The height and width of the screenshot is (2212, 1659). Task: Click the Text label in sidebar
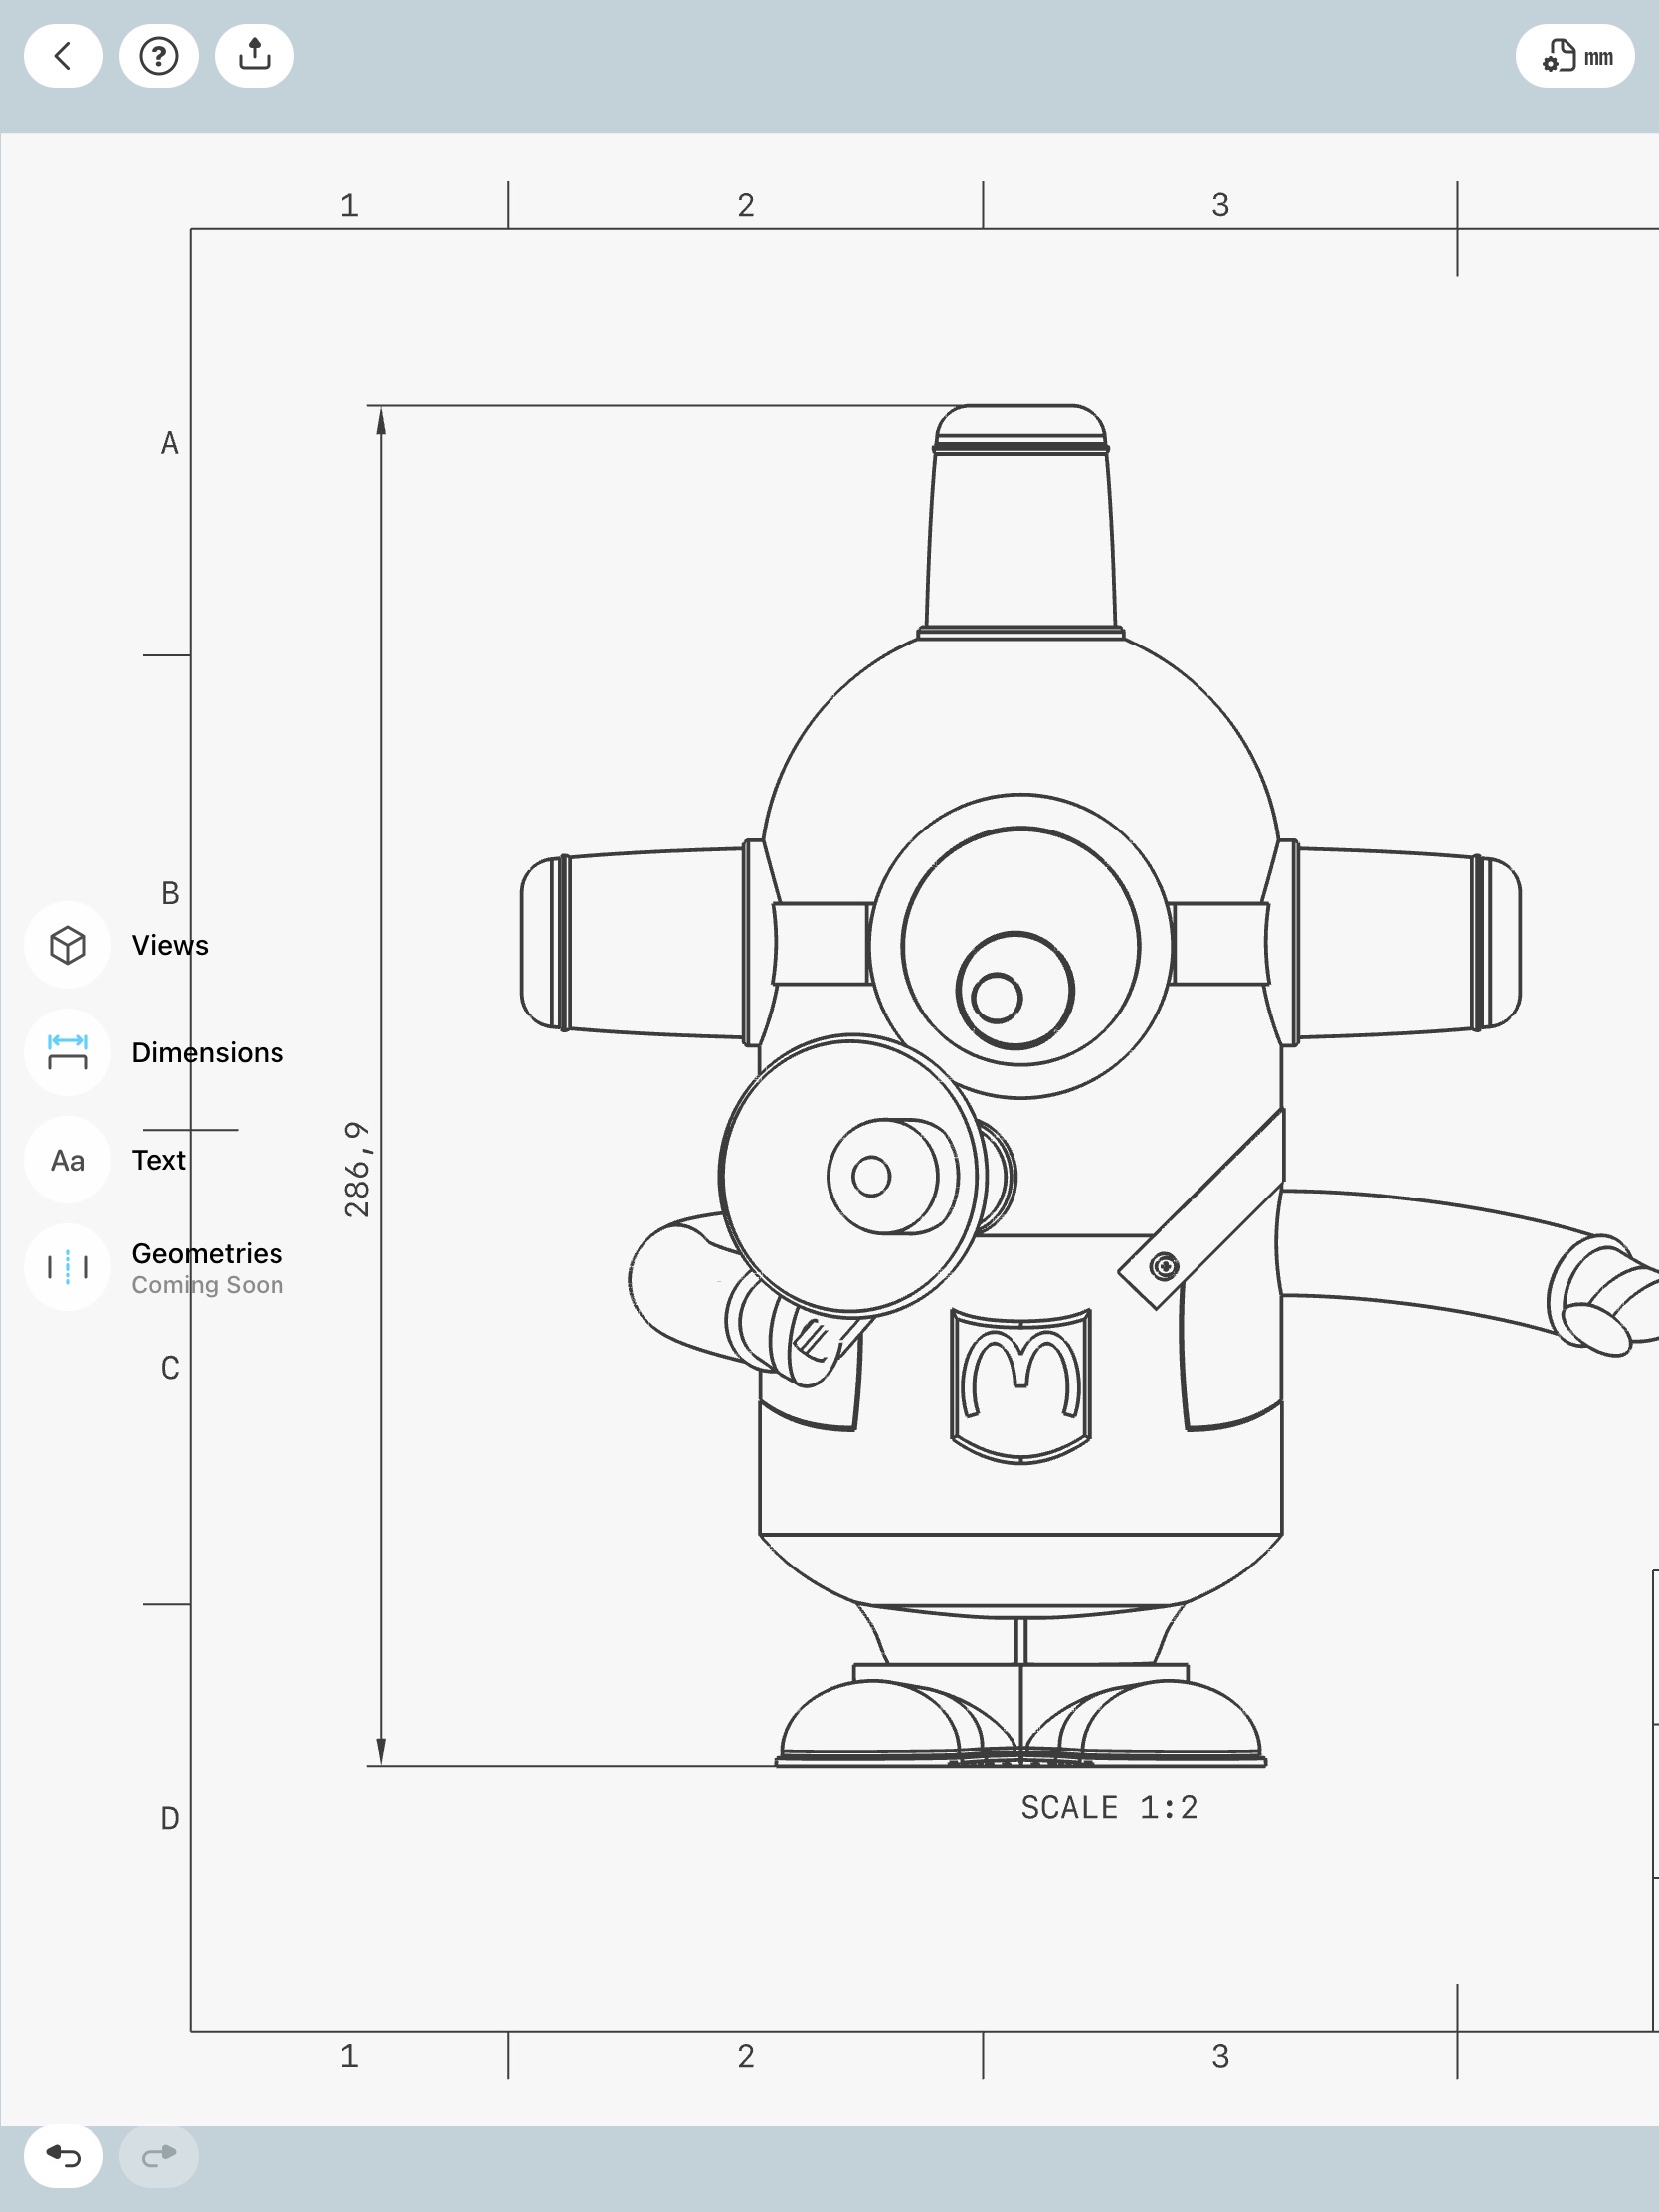(159, 1160)
